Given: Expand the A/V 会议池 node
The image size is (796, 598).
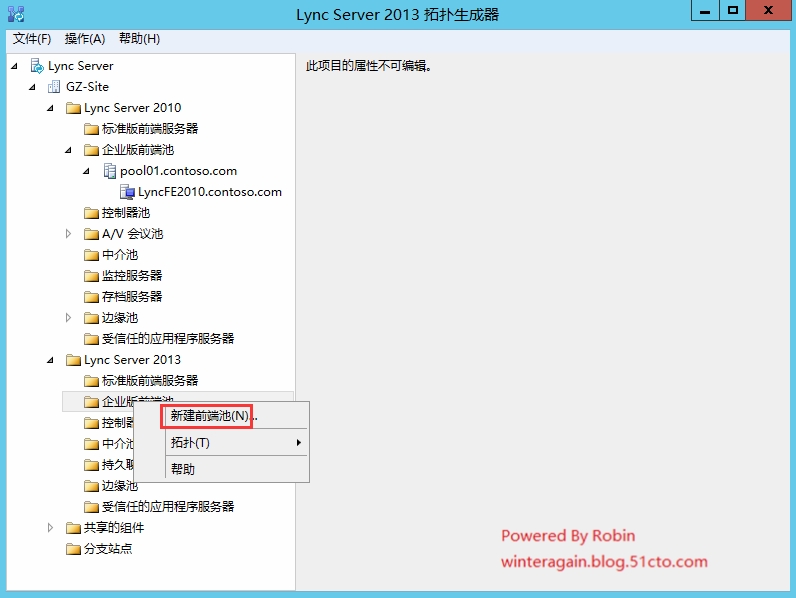Looking at the screenshot, I should pyautogui.click(x=69, y=234).
